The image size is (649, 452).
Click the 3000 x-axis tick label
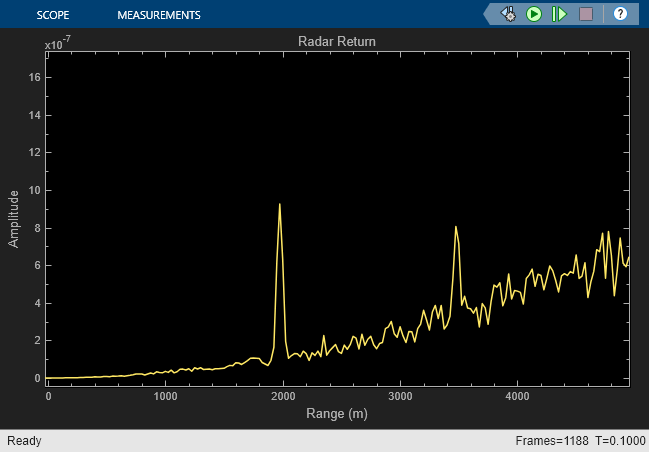pyautogui.click(x=400, y=397)
